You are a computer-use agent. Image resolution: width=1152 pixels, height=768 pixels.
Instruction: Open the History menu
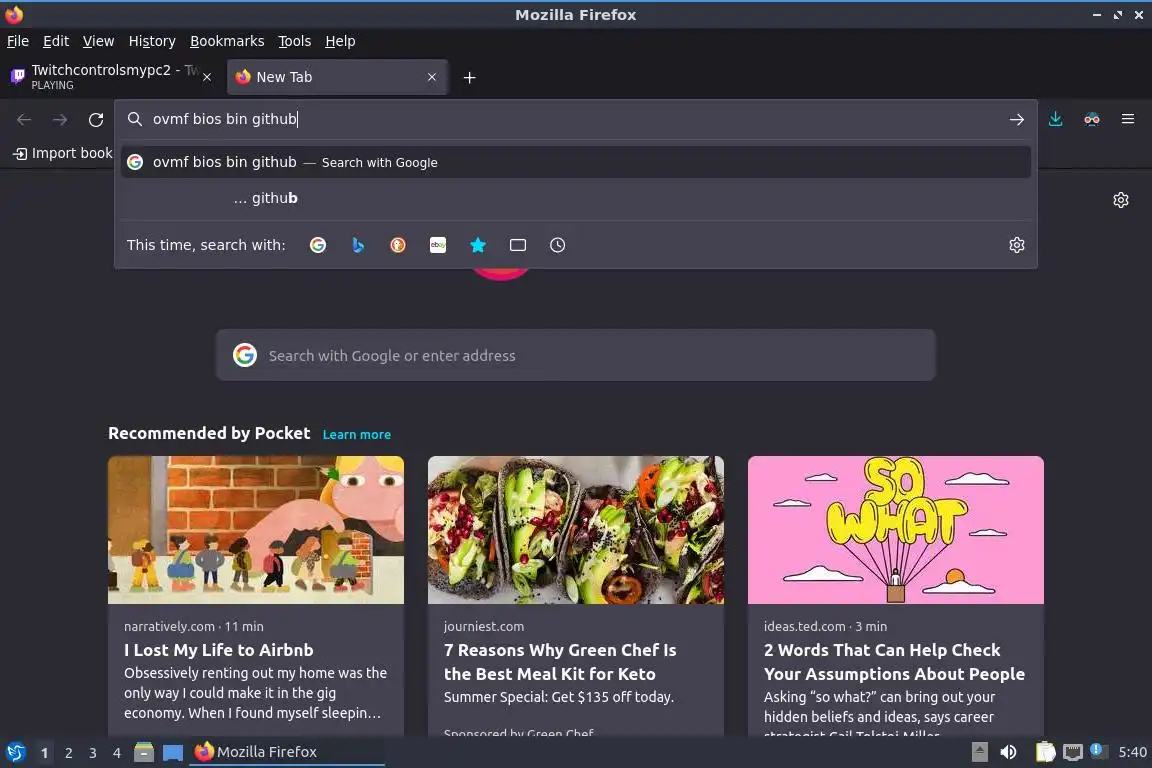152,41
